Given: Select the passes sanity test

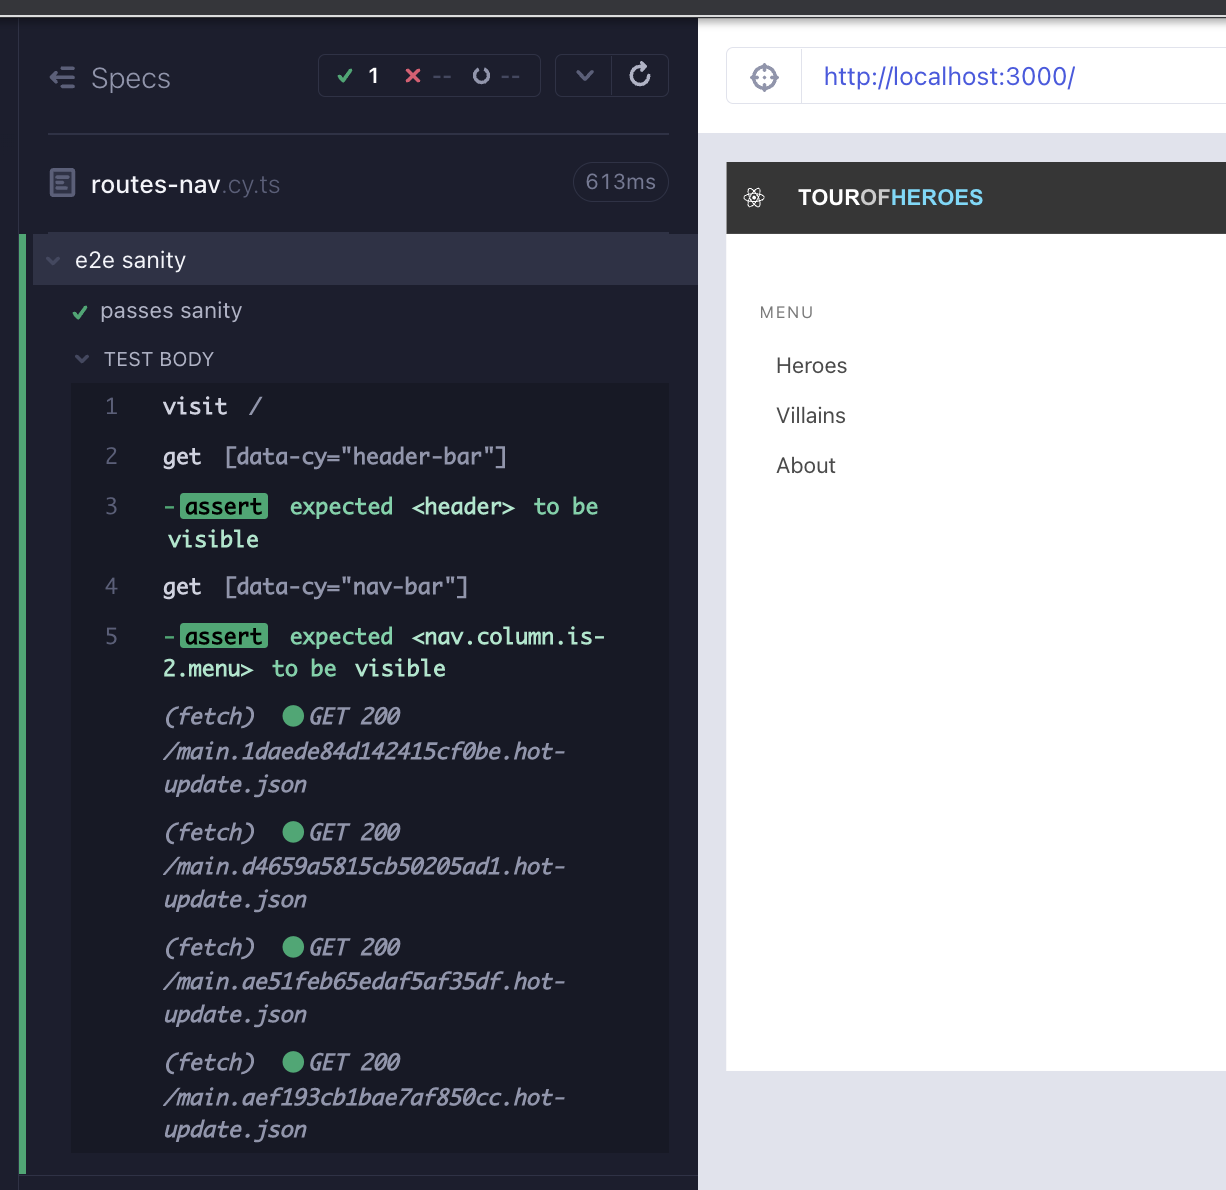Looking at the screenshot, I should (171, 311).
